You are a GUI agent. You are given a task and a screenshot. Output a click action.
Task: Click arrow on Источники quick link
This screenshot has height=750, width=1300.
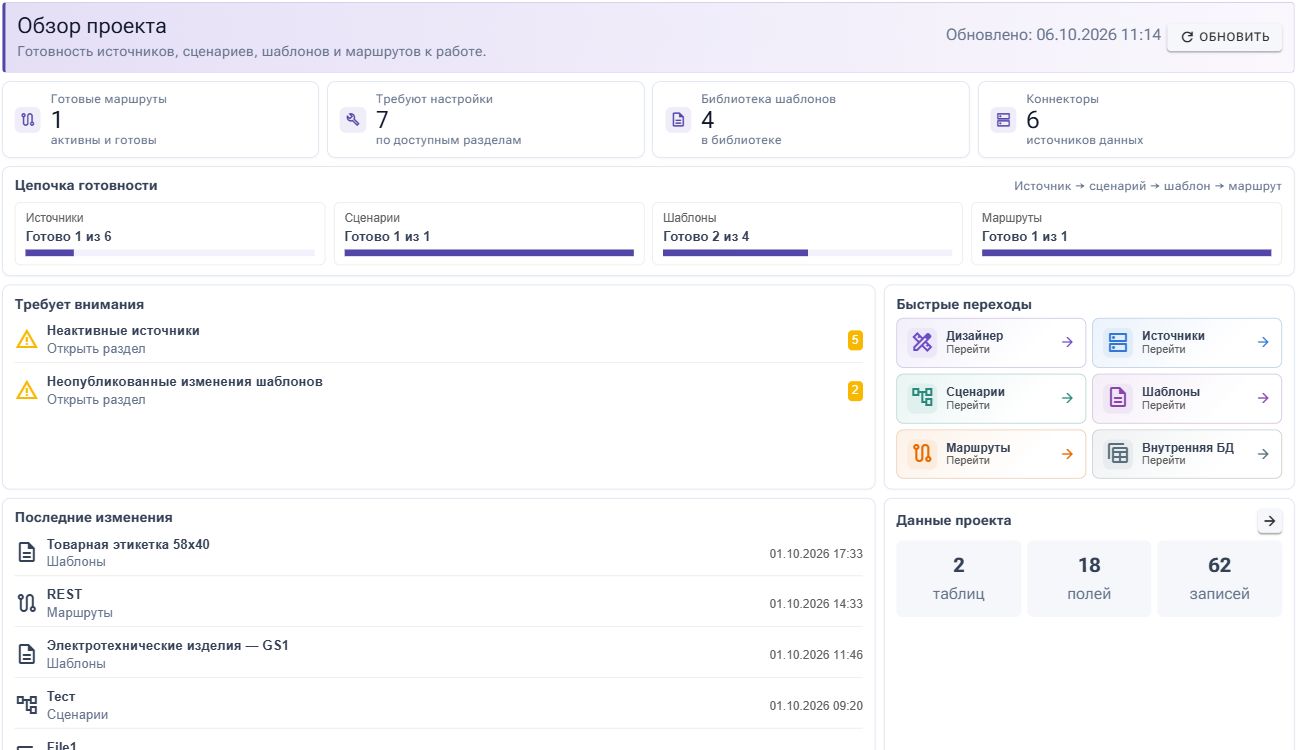click(1263, 342)
